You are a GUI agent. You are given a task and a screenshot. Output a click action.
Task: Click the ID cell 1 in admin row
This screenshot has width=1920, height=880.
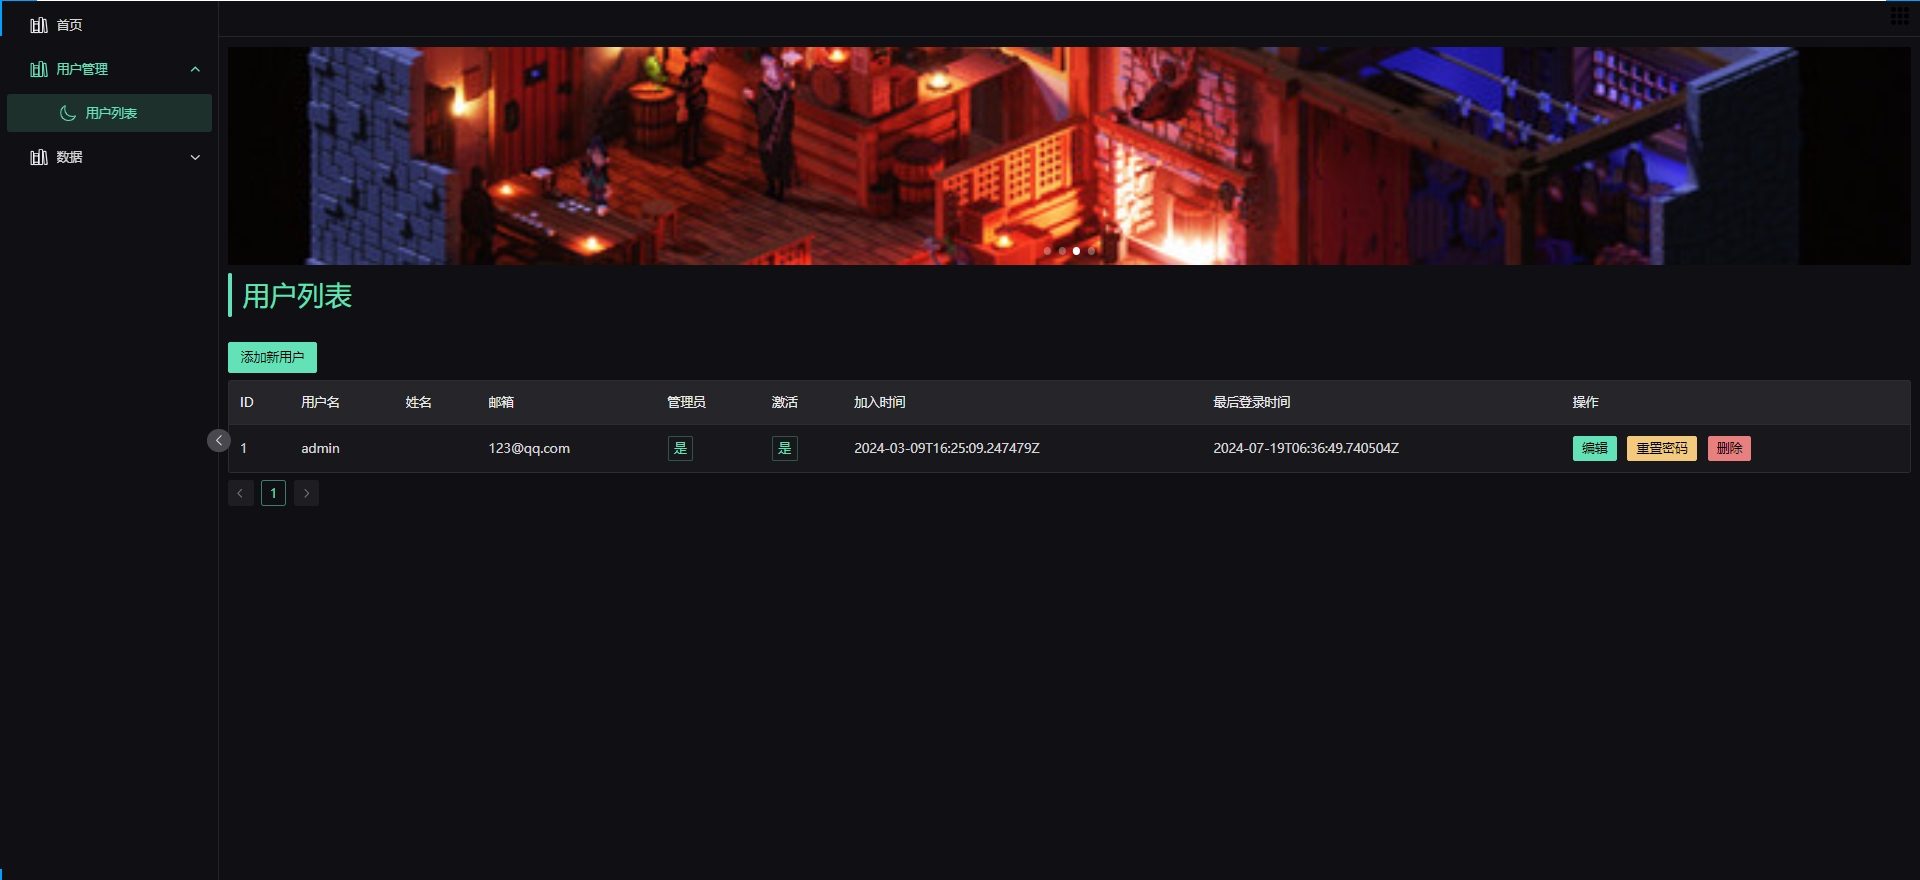(x=243, y=448)
